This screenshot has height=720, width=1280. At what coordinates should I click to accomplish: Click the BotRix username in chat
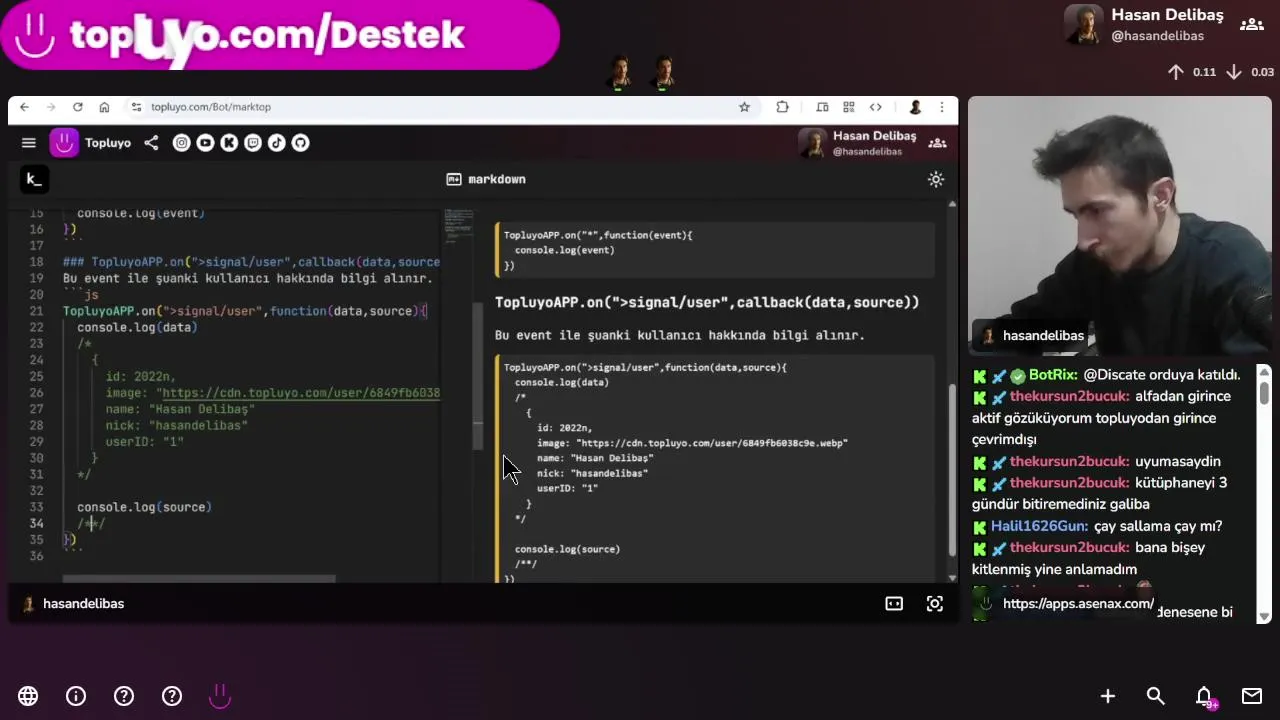tap(1053, 375)
